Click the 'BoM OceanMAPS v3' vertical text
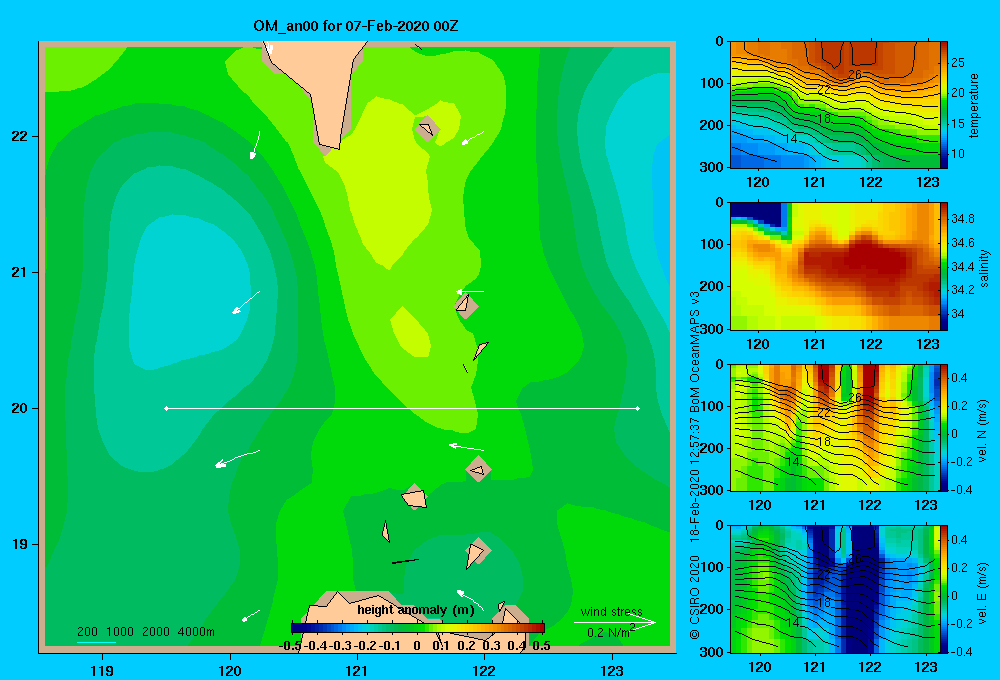 [x=695, y=350]
